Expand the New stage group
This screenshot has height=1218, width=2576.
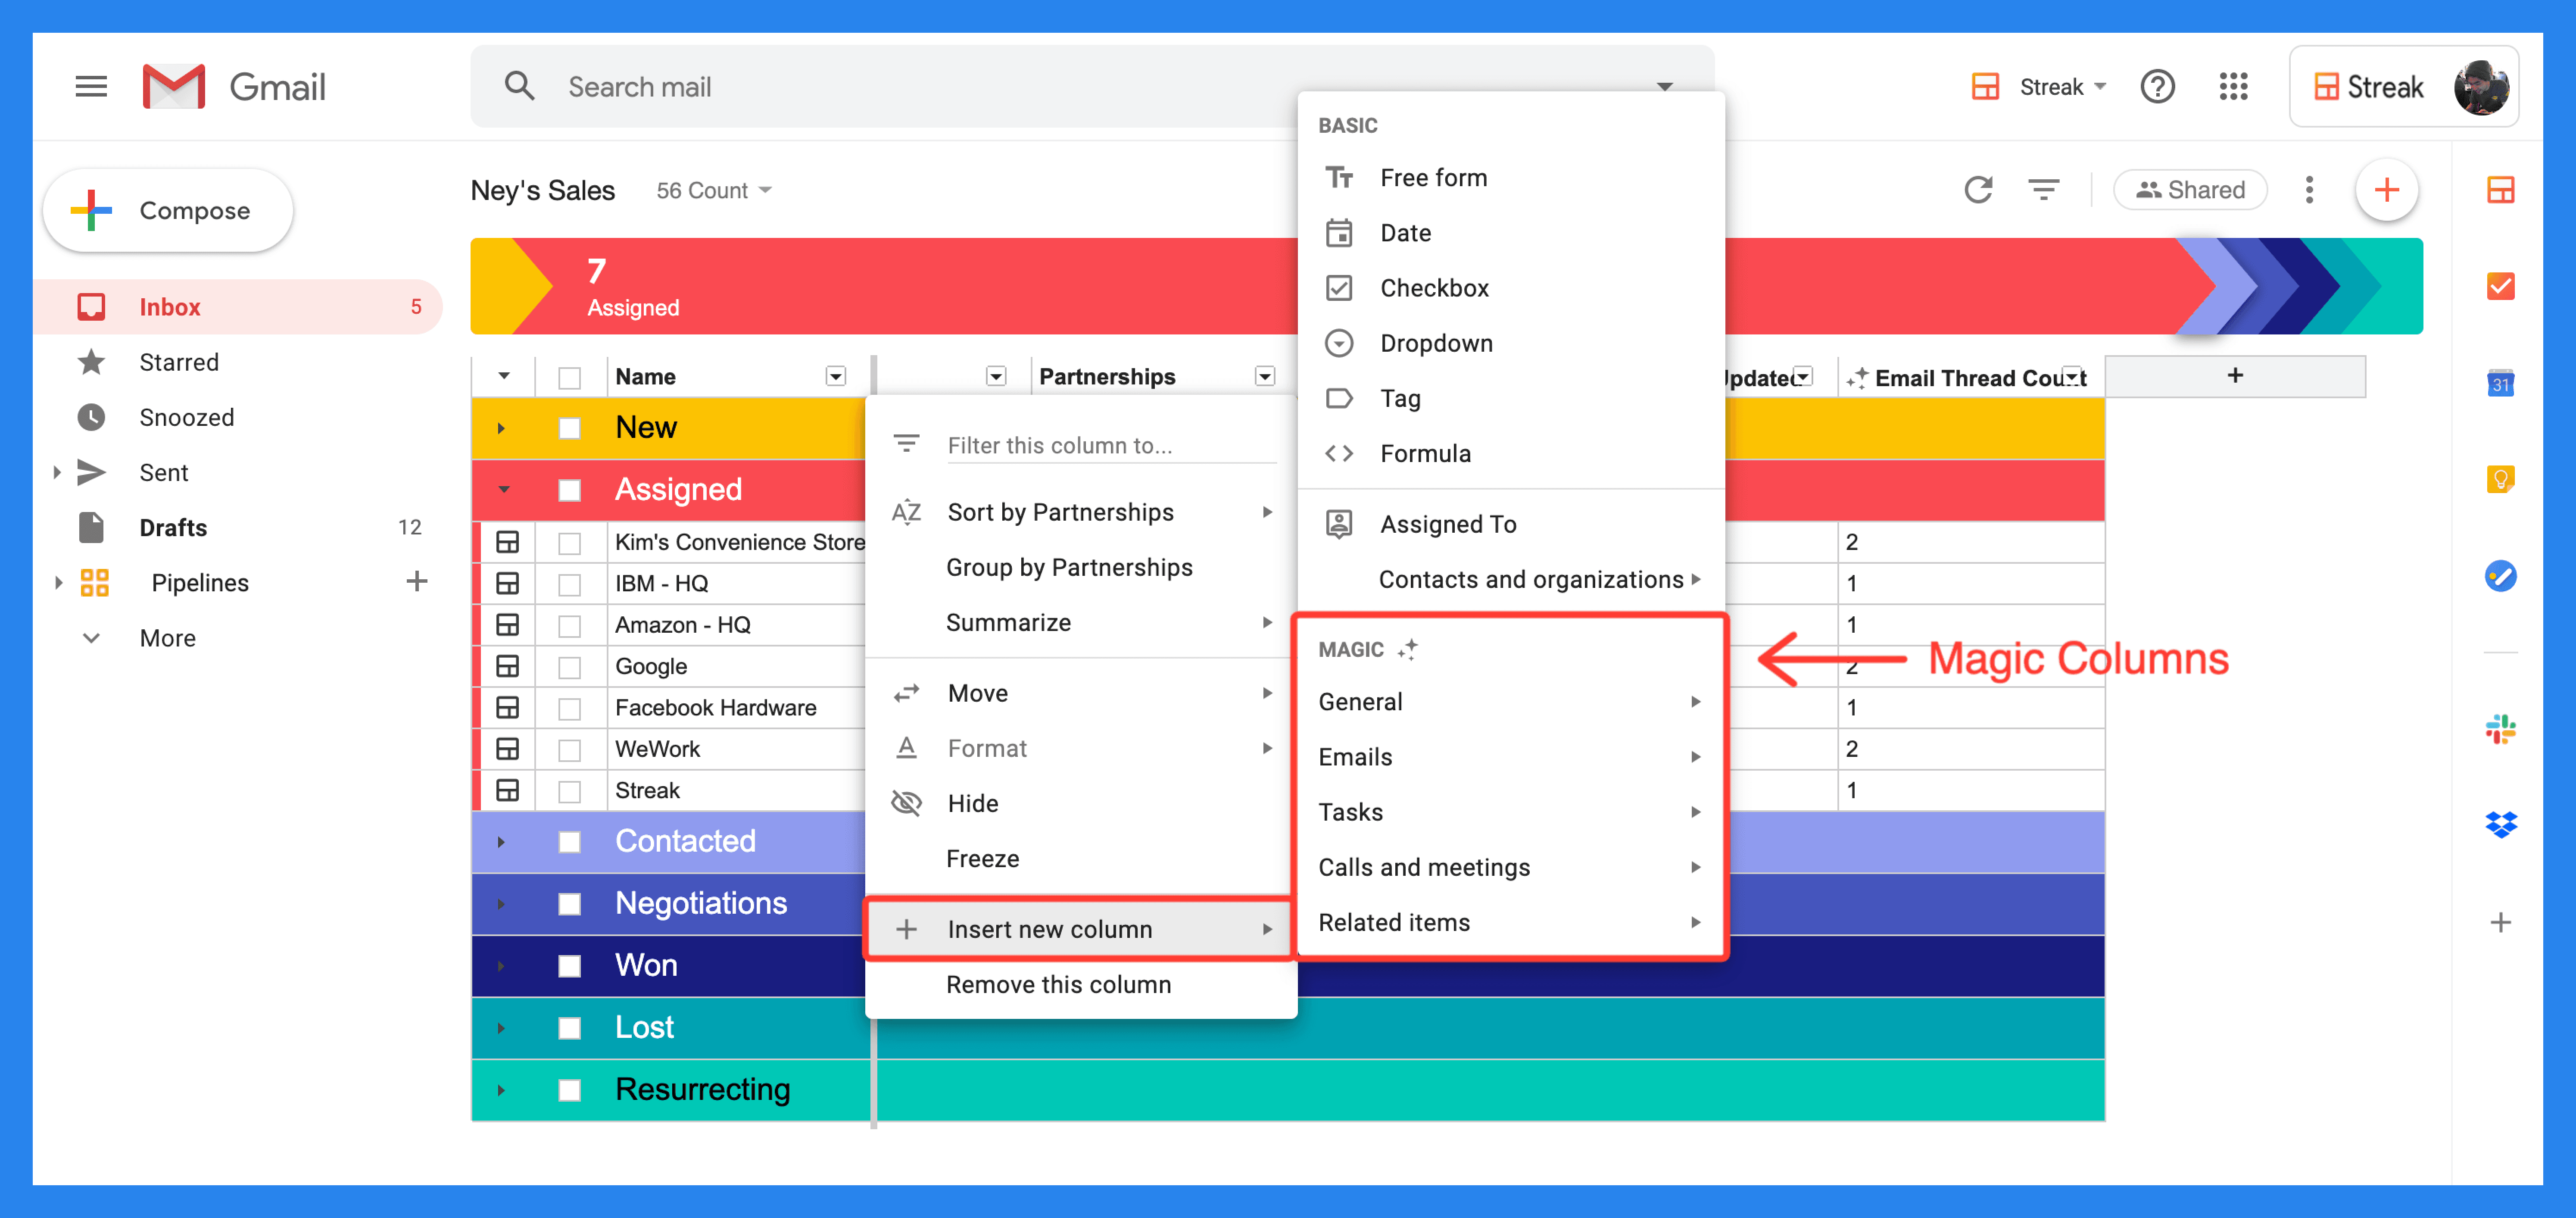click(x=501, y=428)
